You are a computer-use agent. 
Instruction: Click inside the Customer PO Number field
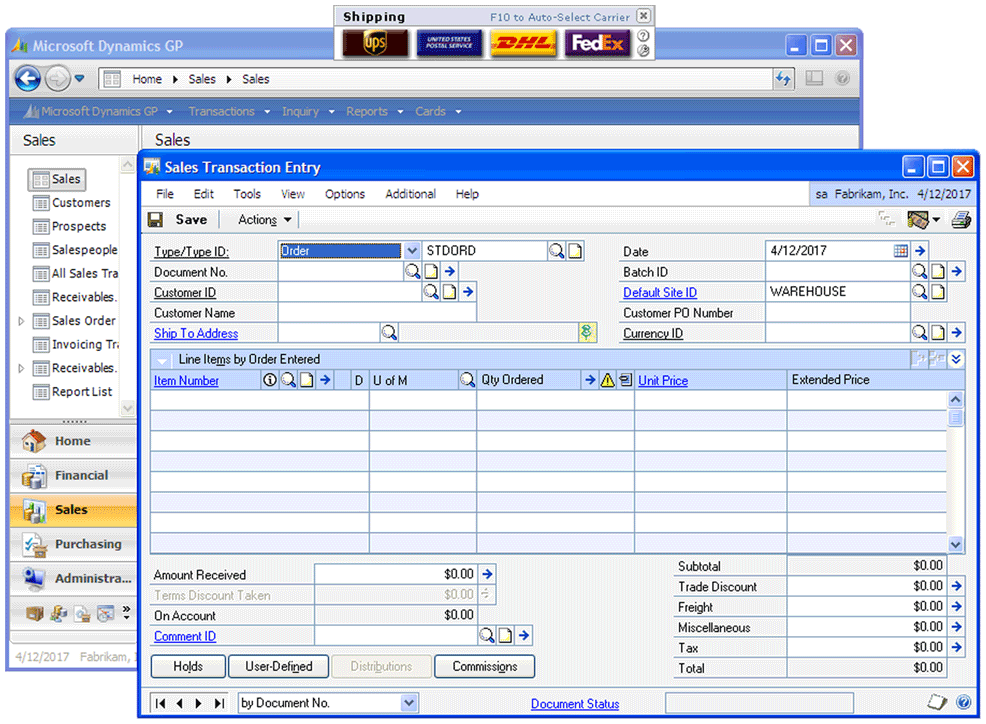pyautogui.click(x=840, y=312)
